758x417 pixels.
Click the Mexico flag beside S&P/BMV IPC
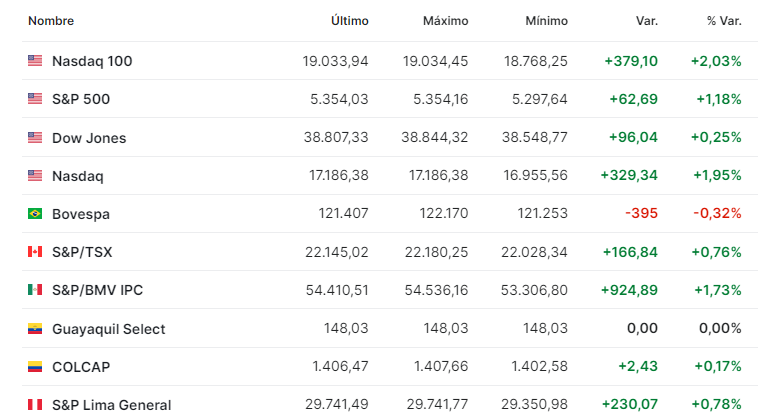35,289
